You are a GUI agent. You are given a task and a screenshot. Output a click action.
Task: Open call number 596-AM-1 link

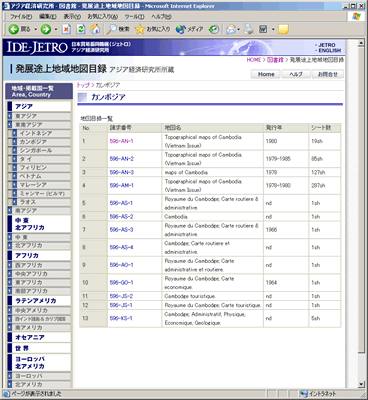122,185
